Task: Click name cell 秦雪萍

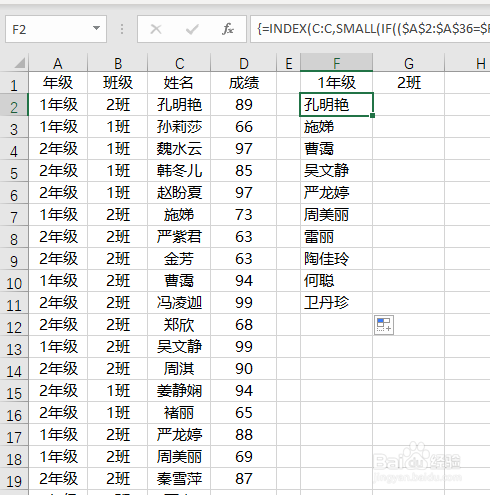Action: click(x=179, y=479)
